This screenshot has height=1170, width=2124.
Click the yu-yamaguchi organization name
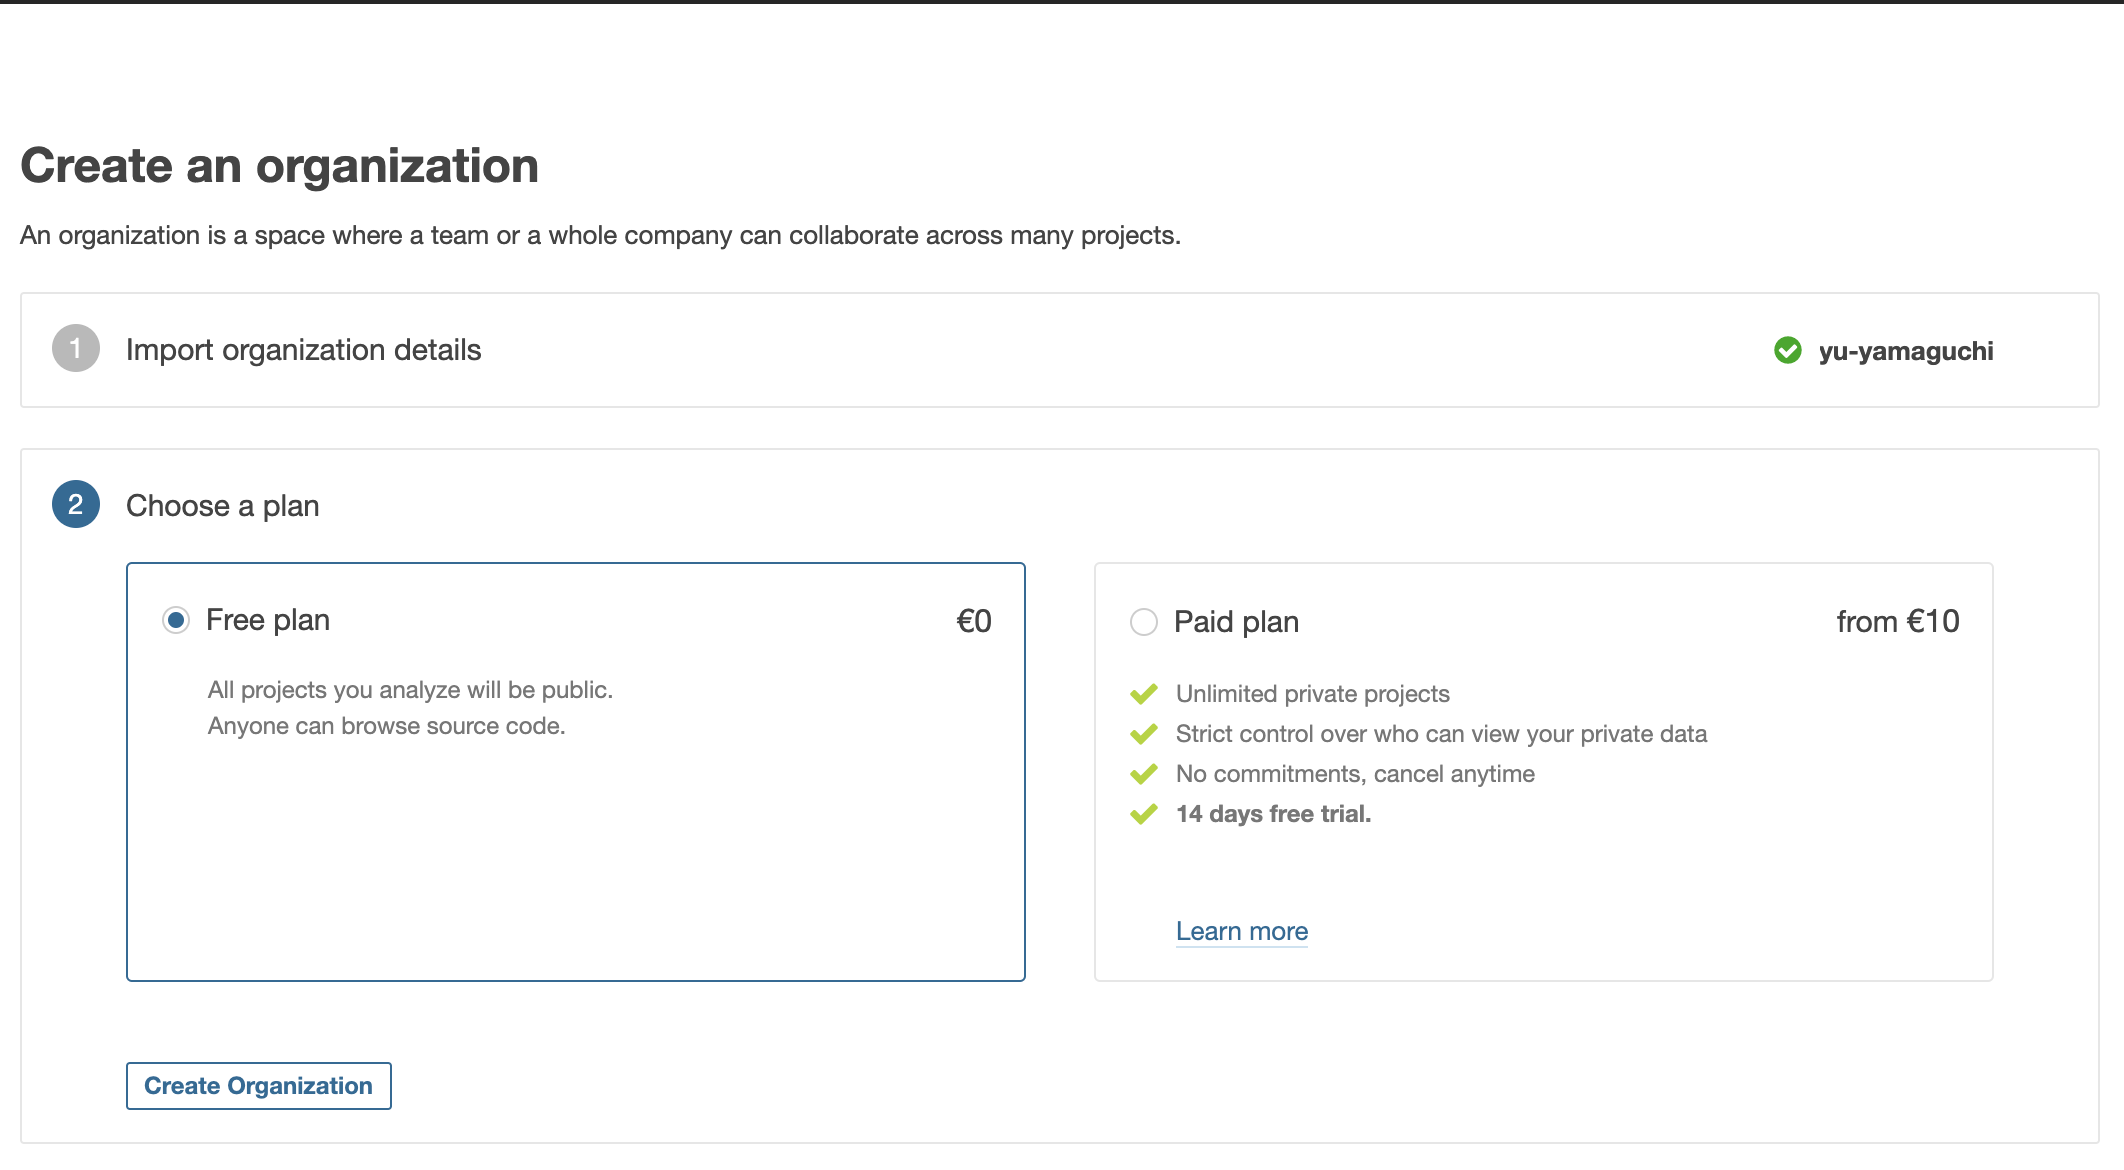click(x=1905, y=351)
